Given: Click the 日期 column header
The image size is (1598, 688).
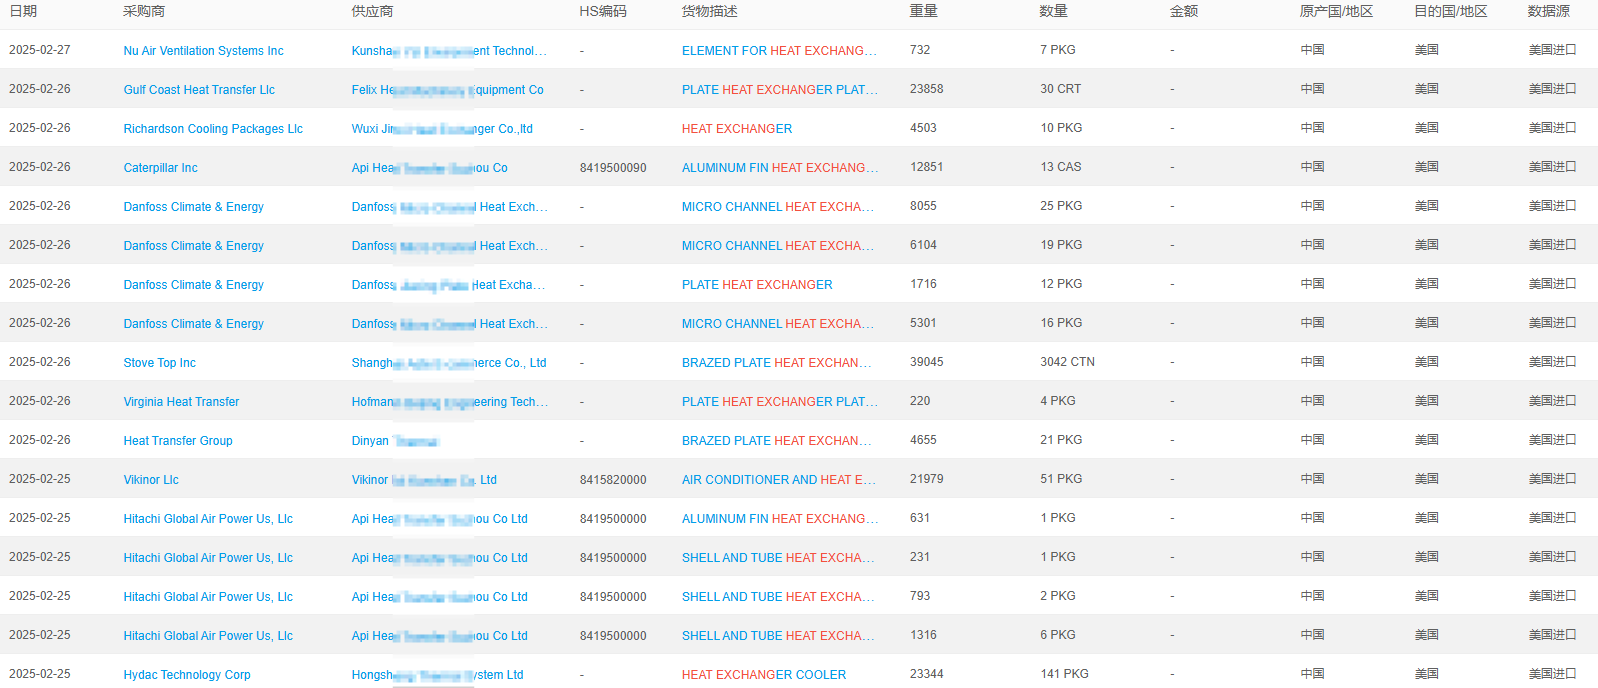Looking at the screenshot, I should (x=23, y=11).
